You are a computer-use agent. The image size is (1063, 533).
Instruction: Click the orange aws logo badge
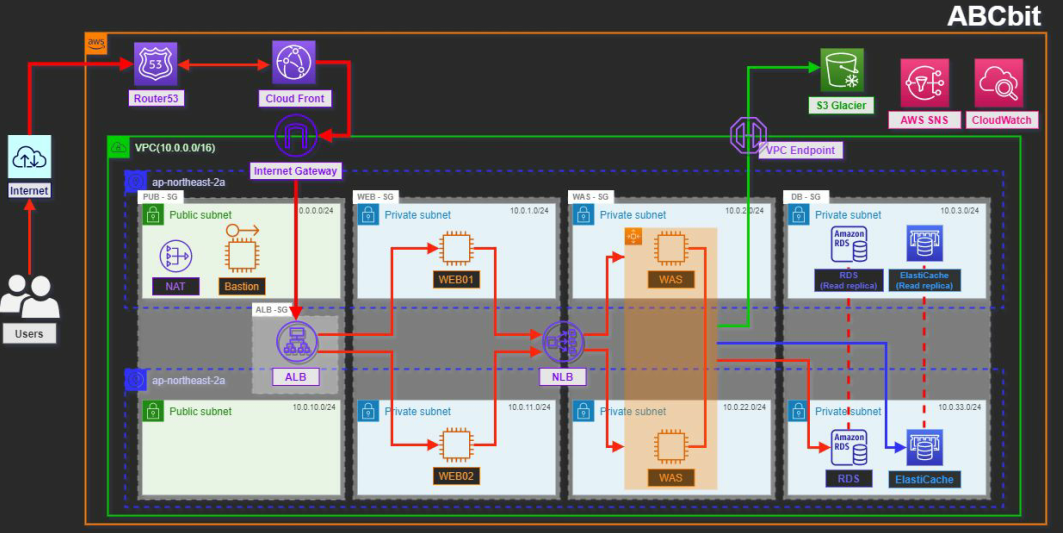(96, 43)
